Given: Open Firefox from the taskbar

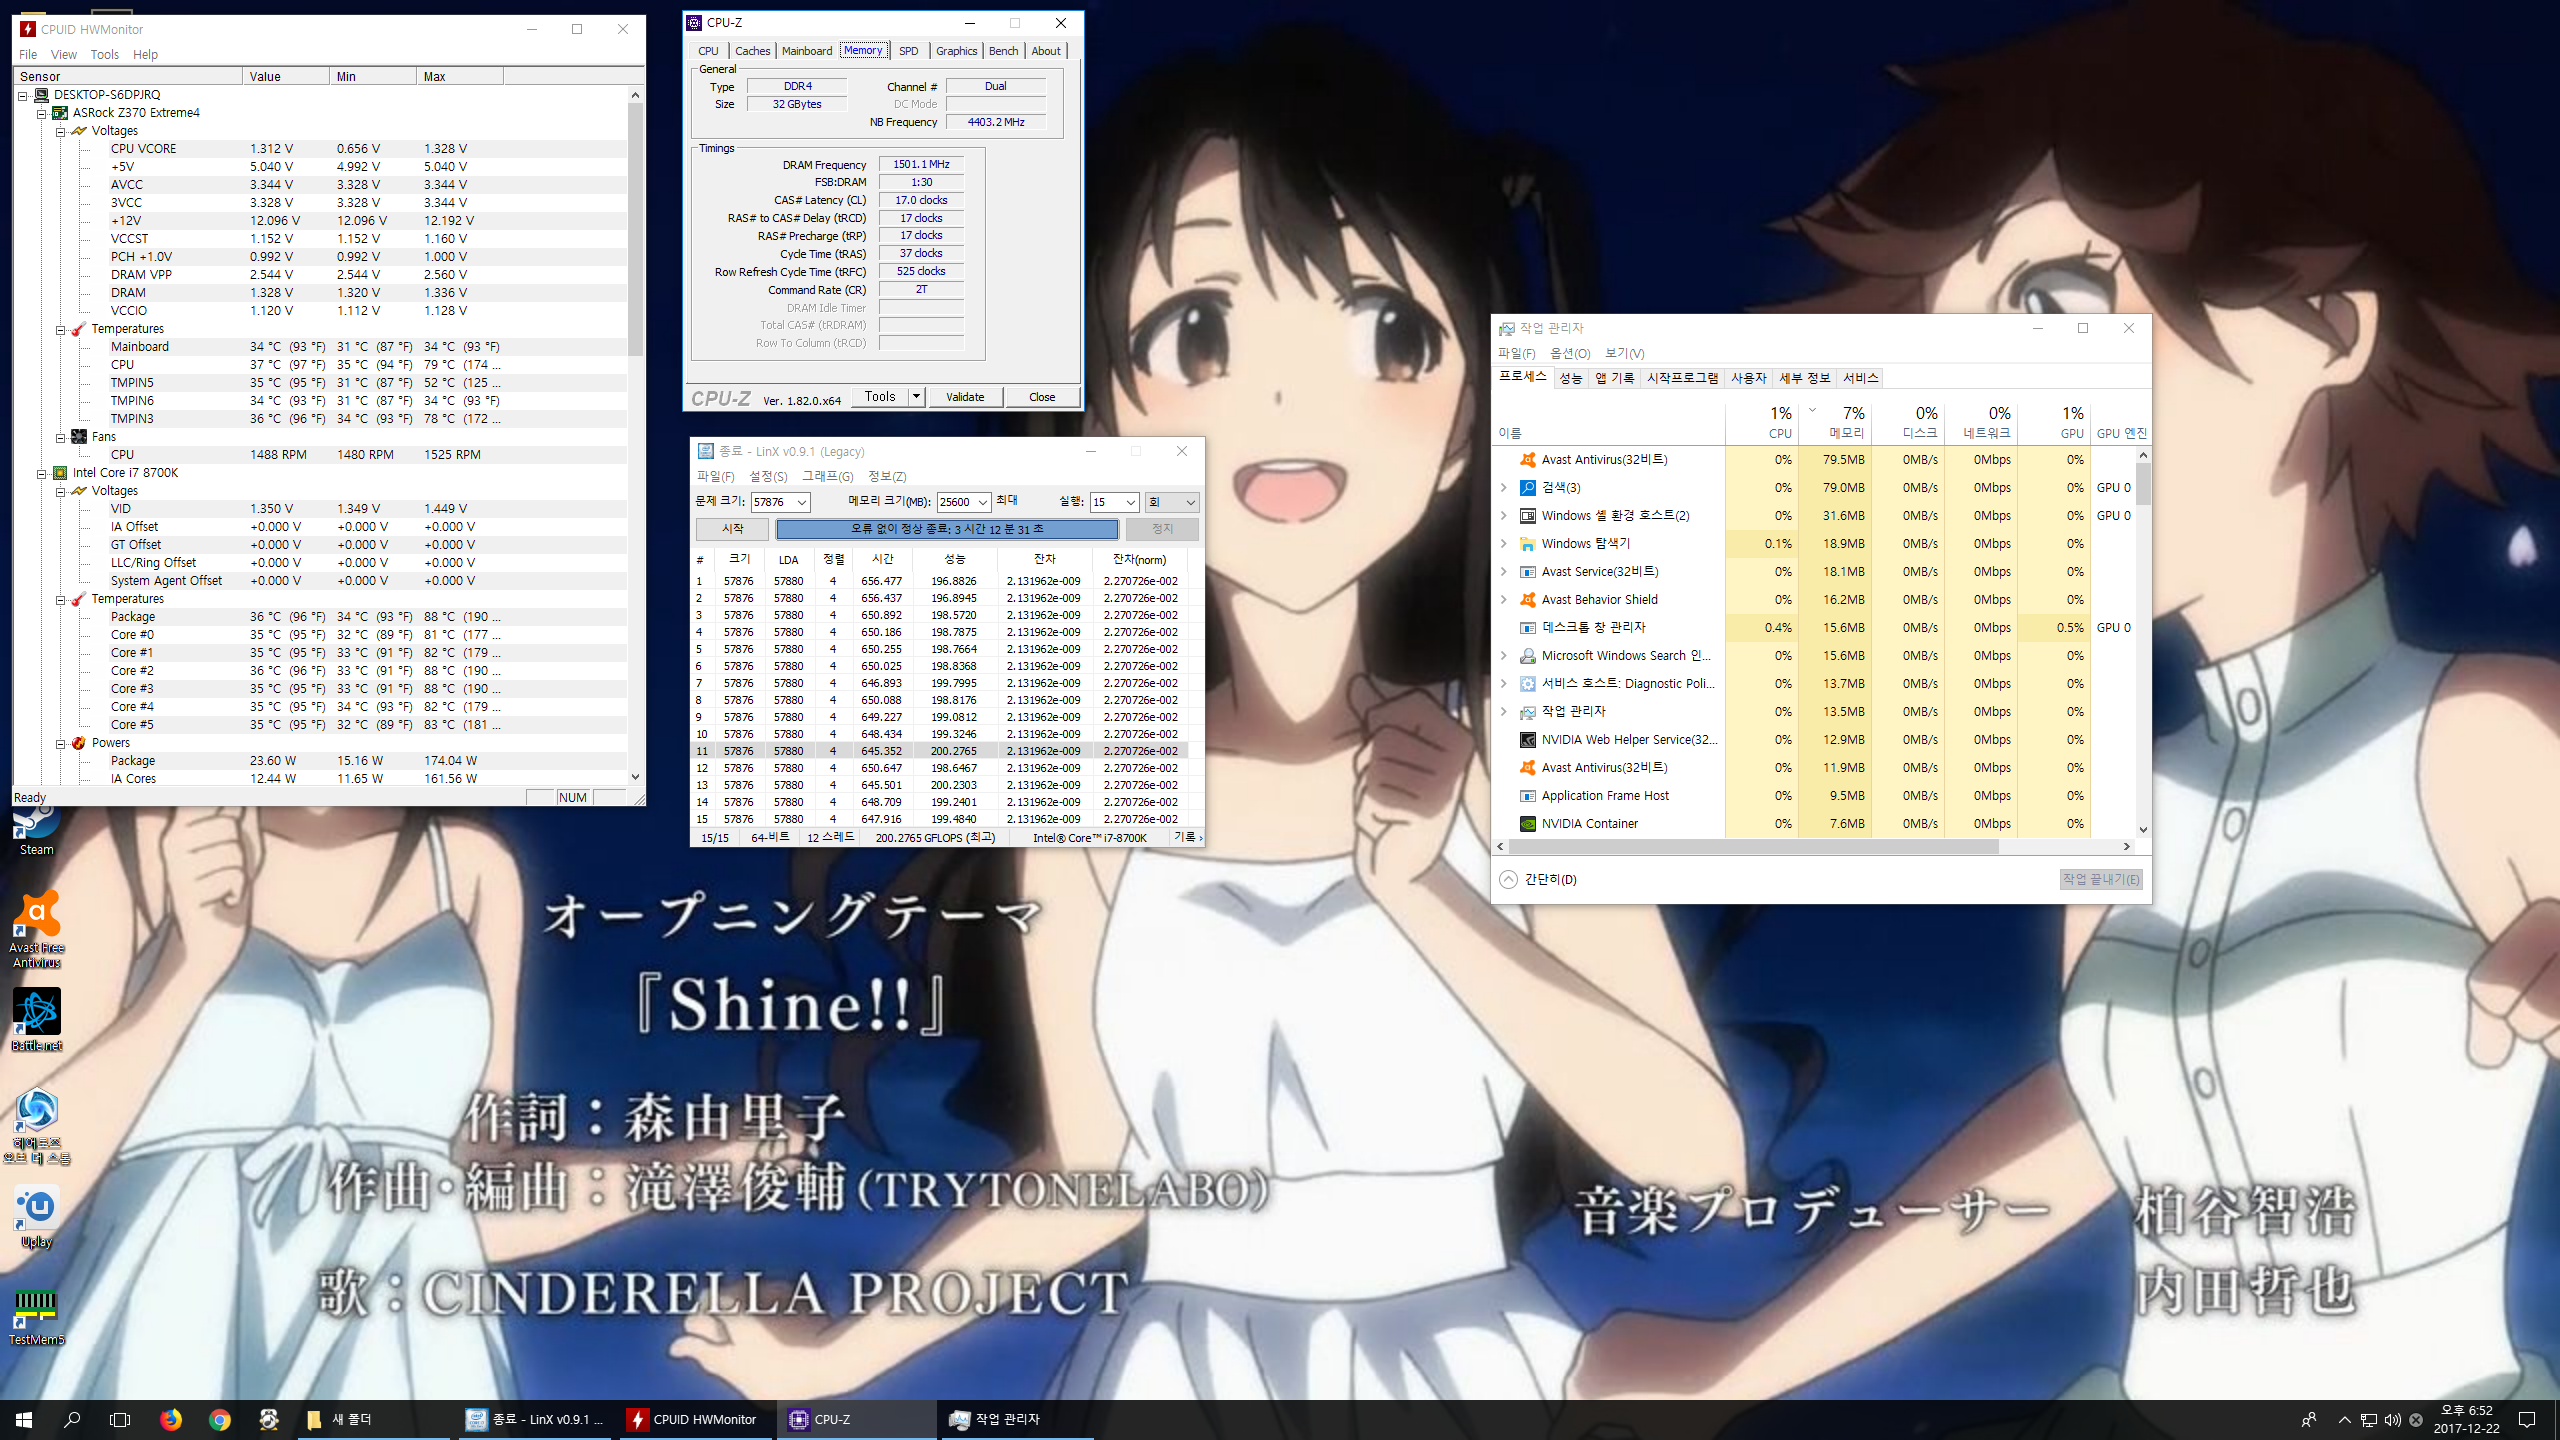Looking at the screenshot, I should pos(171,1419).
